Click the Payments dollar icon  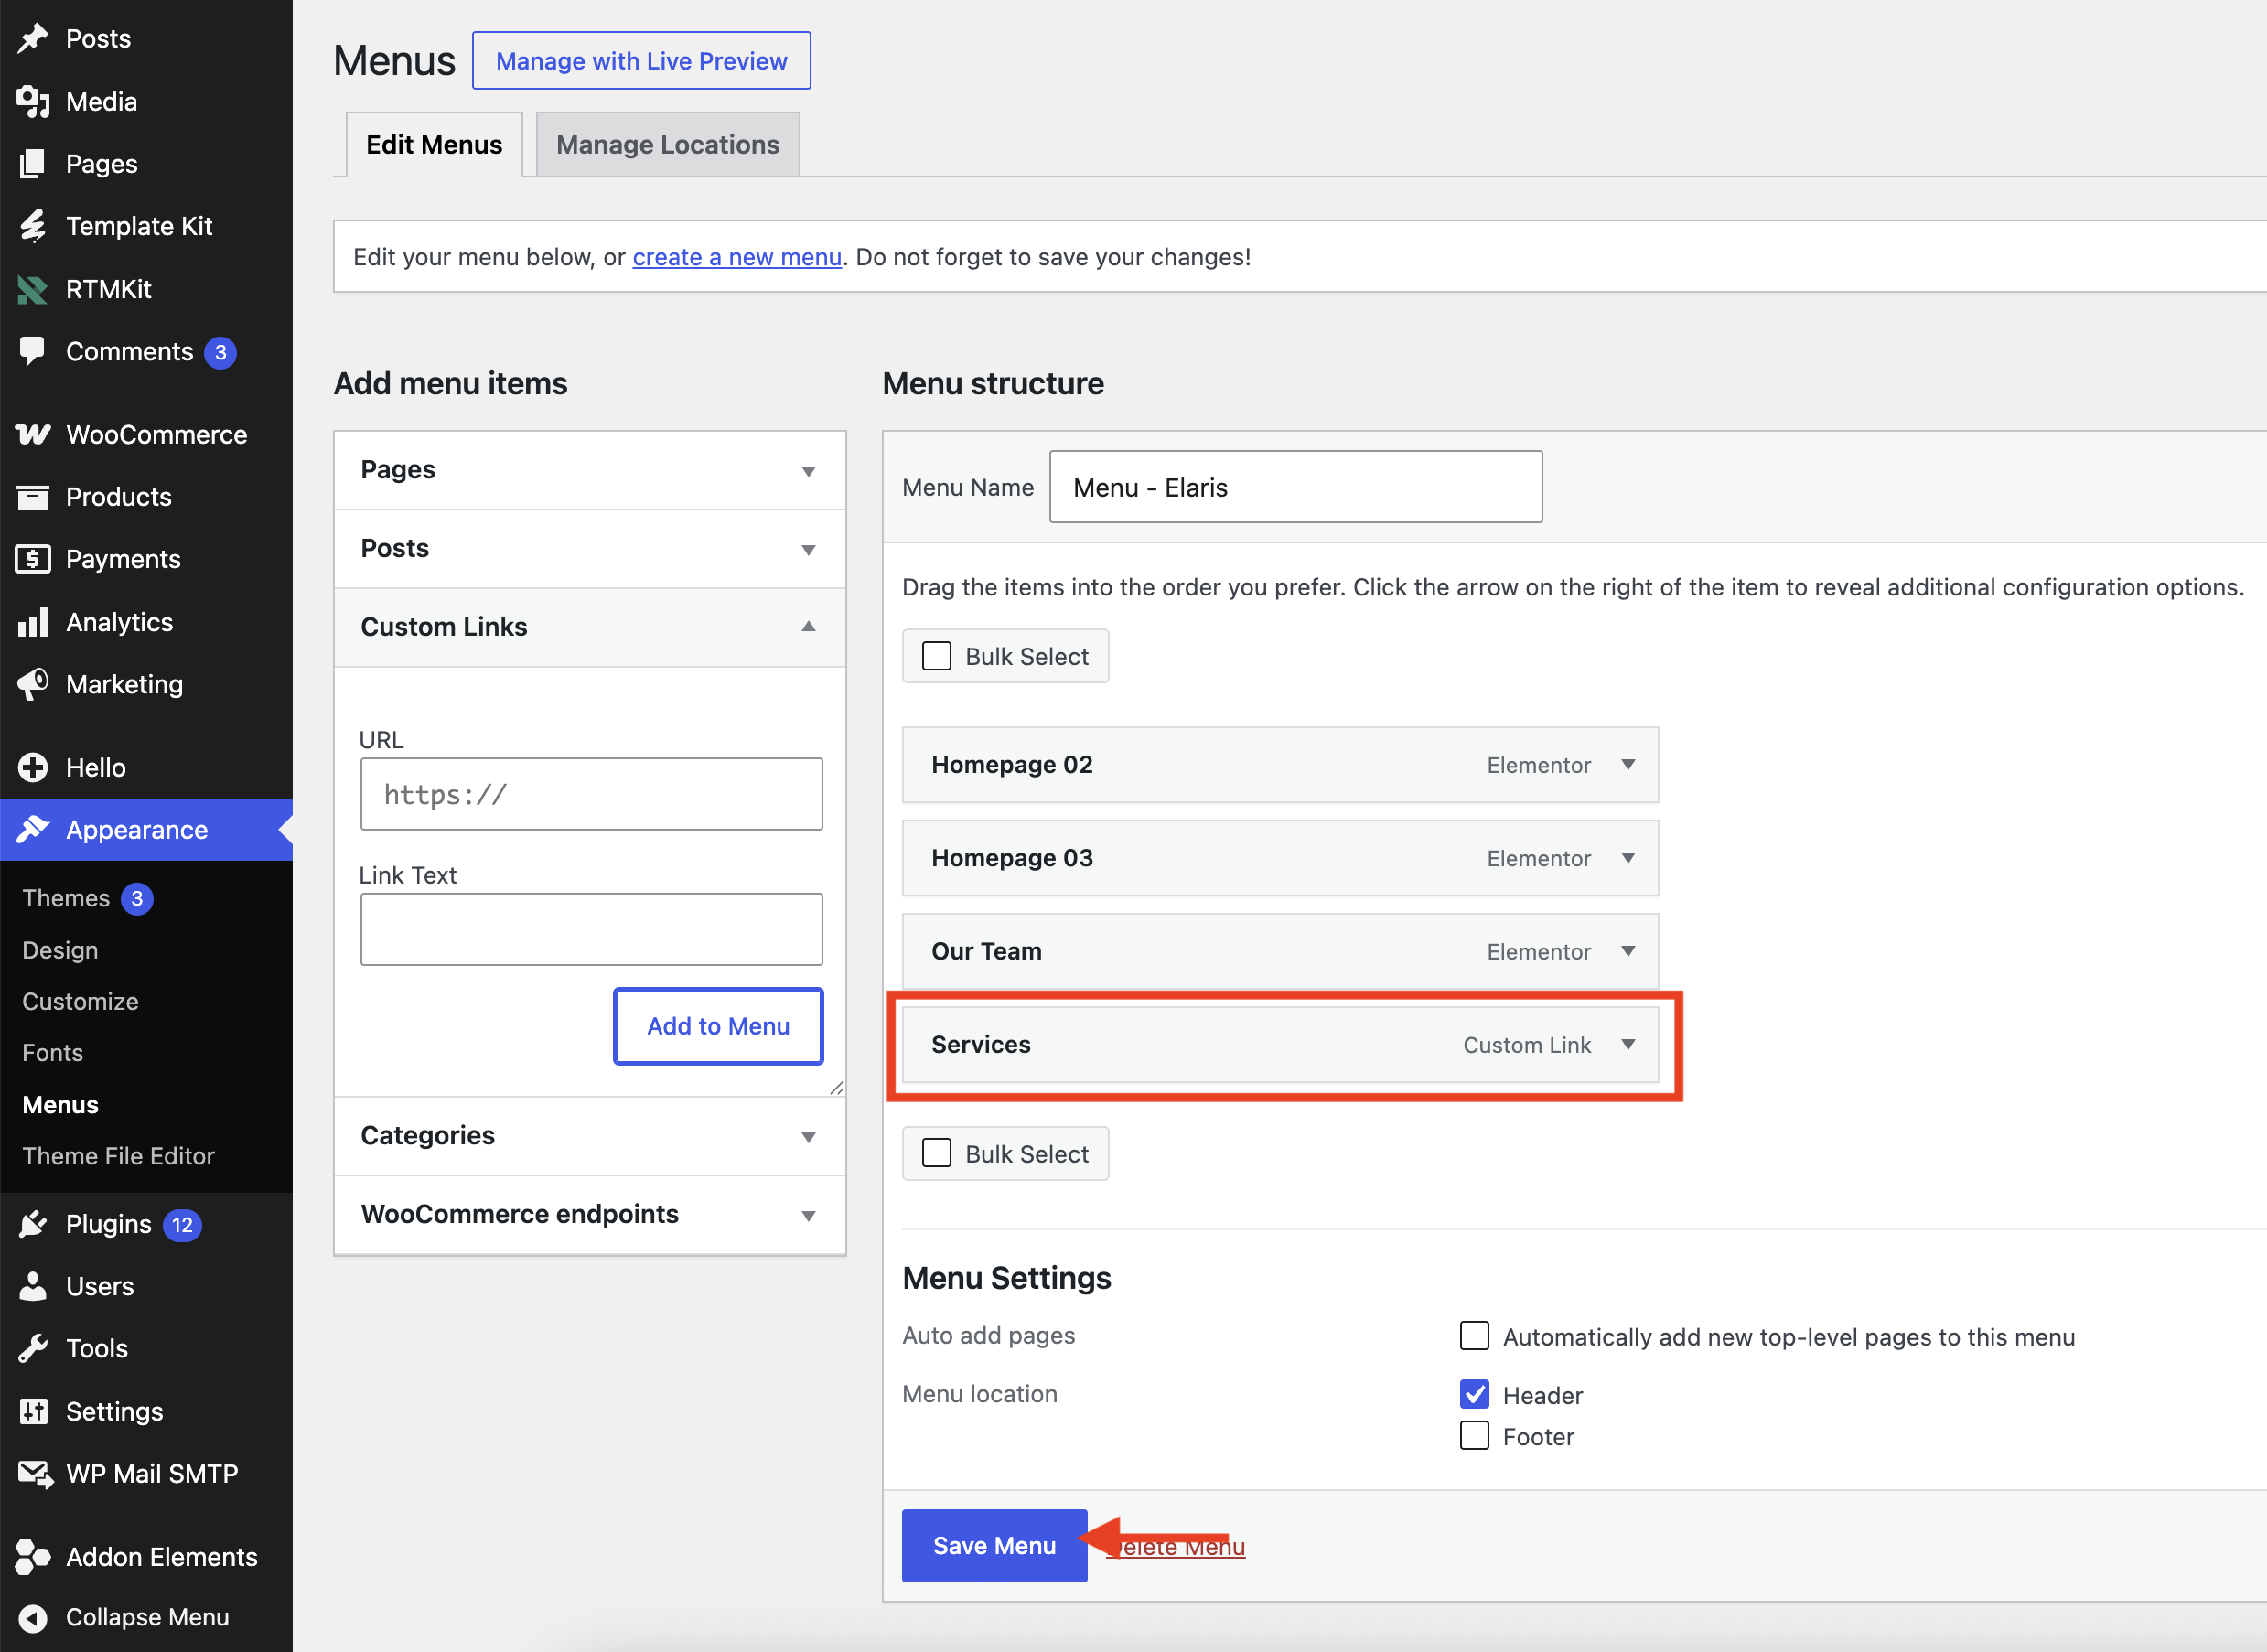click(33, 559)
